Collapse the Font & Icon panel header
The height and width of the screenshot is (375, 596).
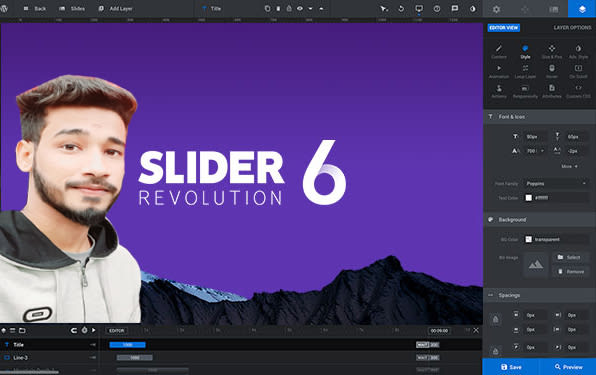click(x=539, y=117)
